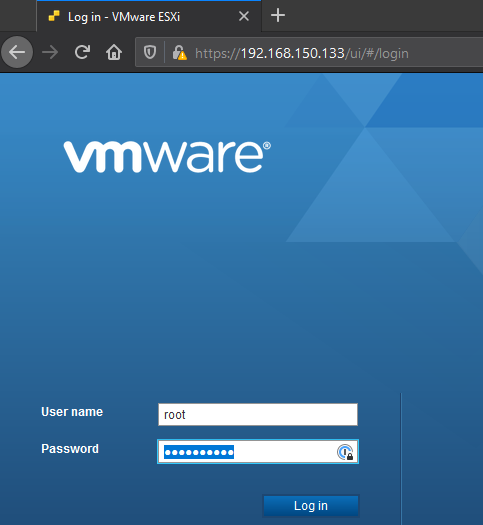Open a new browser tab
This screenshot has width=483, height=525.
(x=278, y=15)
